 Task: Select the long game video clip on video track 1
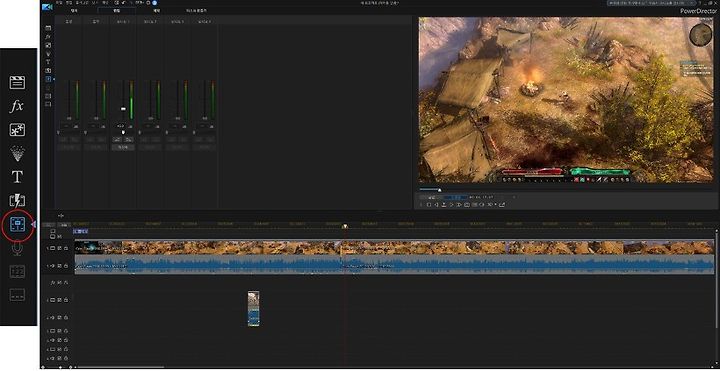pyautogui.click(x=394, y=247)
